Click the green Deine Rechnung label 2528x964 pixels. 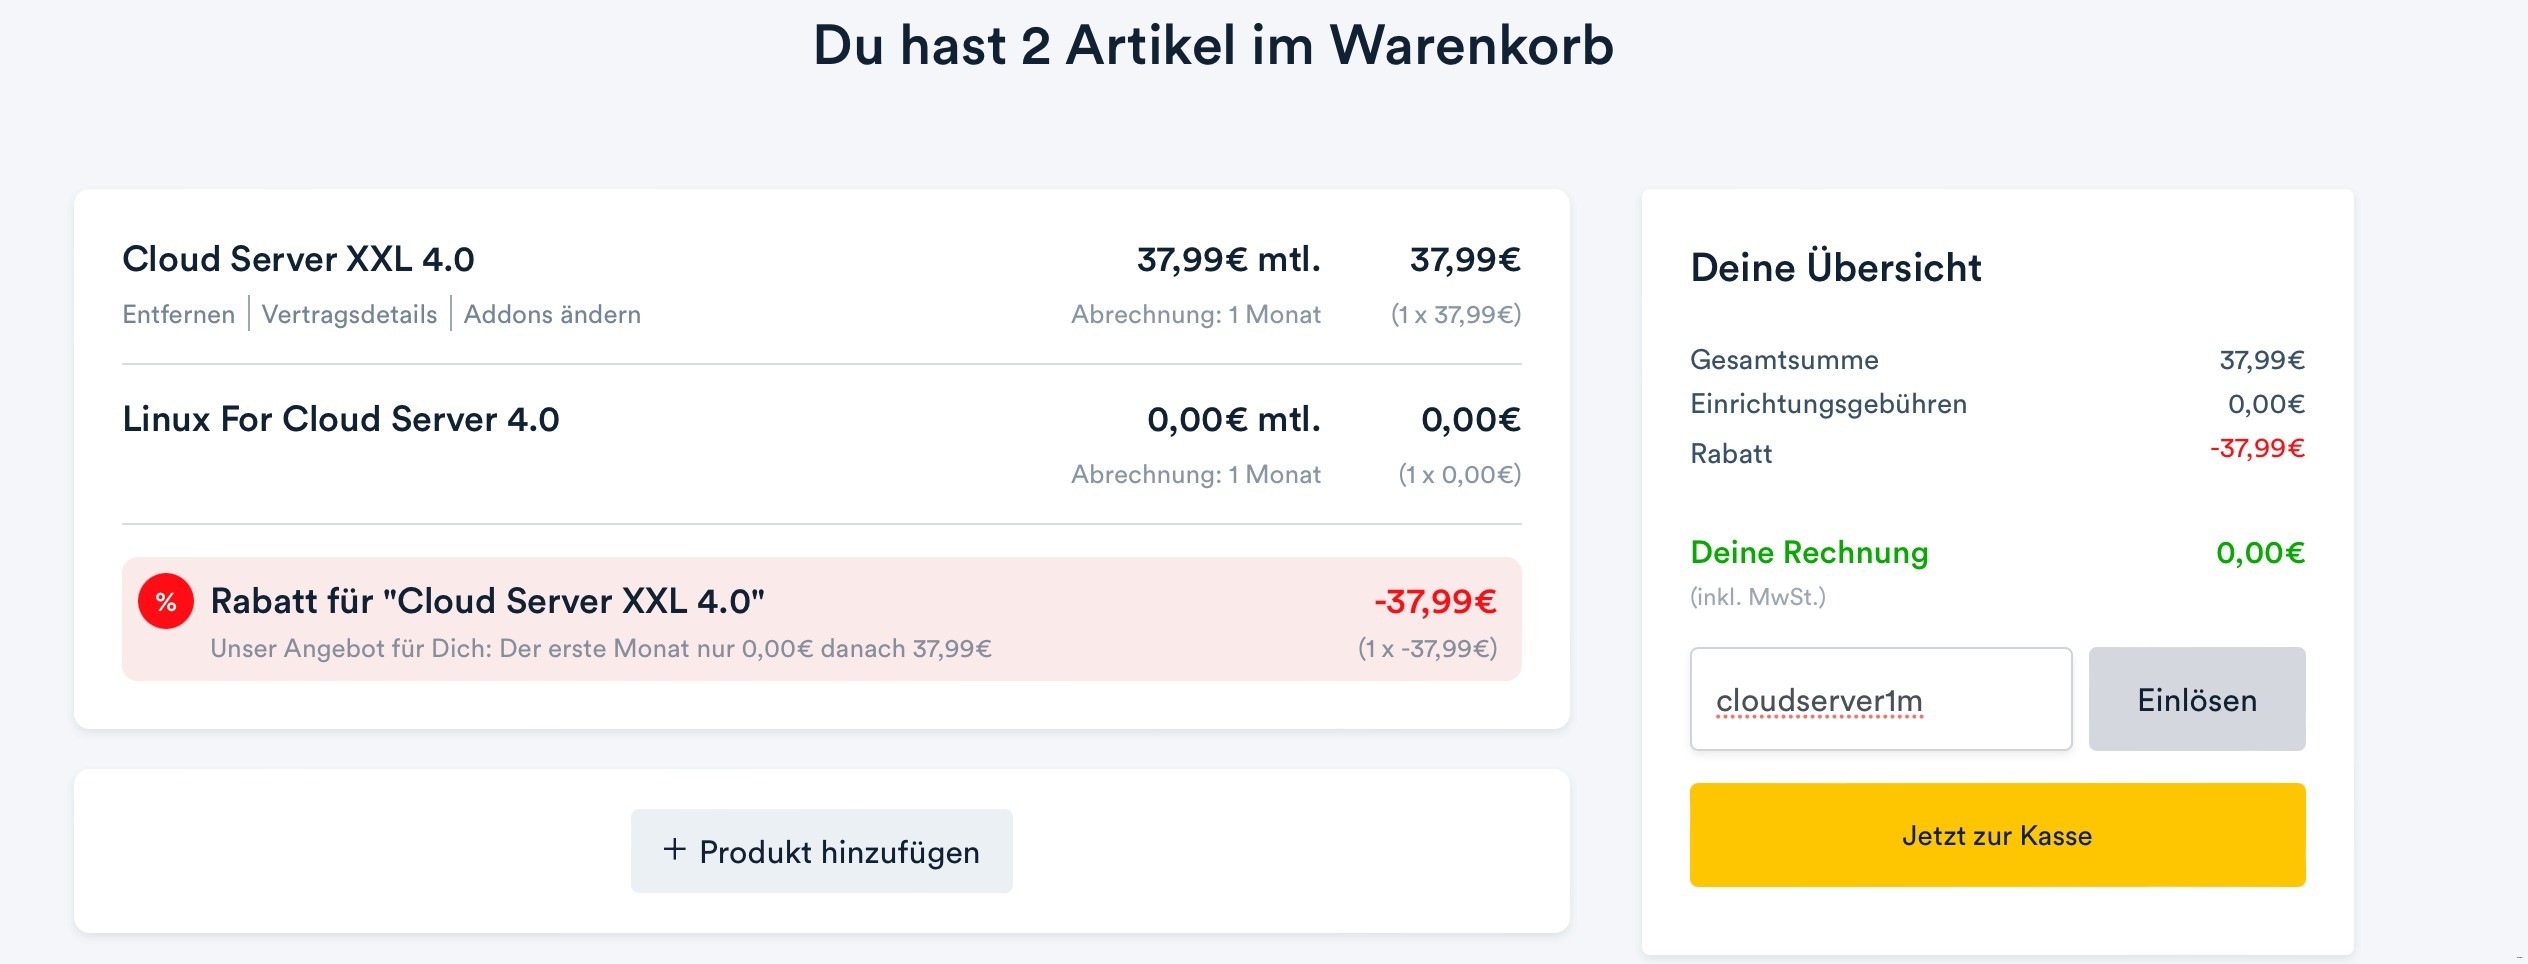pos(1809,553)
